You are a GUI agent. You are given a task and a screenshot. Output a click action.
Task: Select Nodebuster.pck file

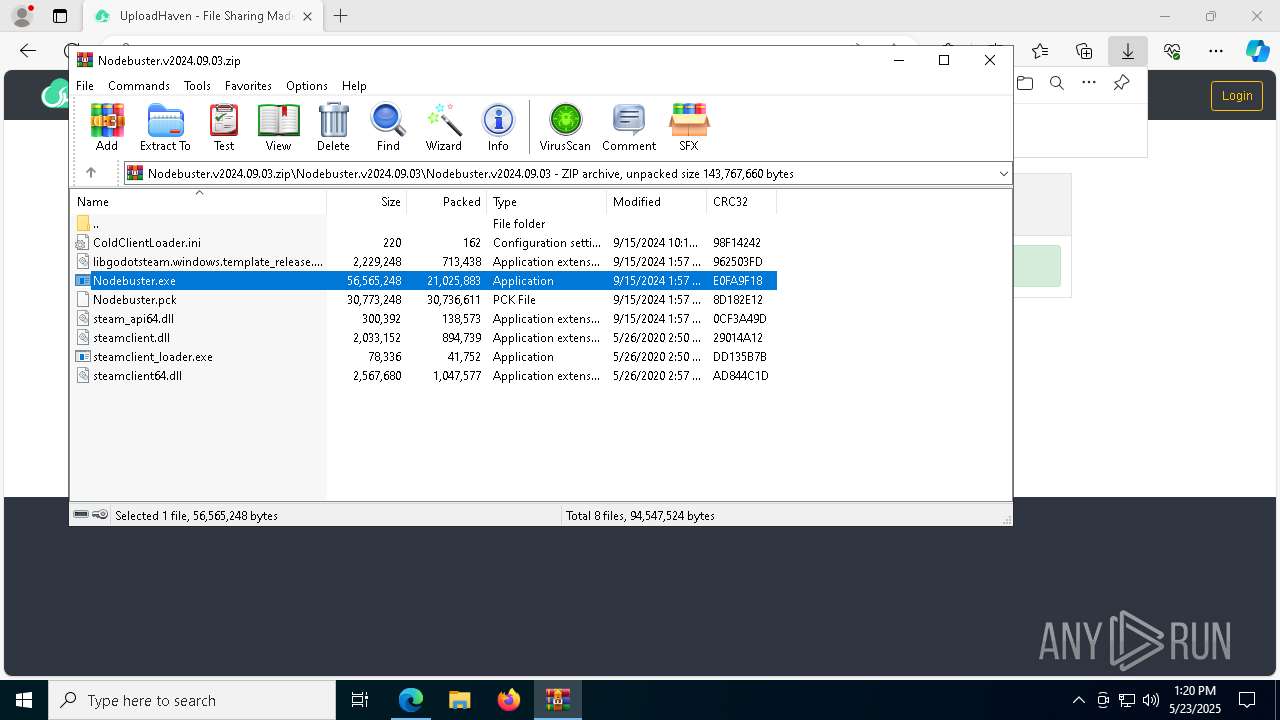pyautogui.click(x=424, y=300)
